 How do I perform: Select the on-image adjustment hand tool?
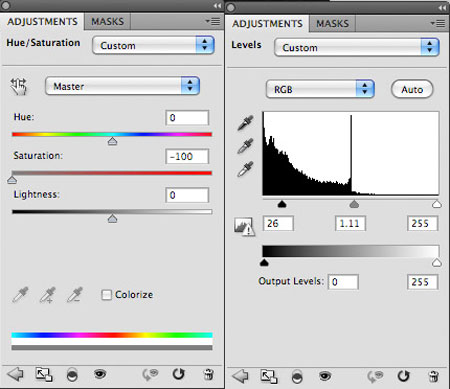[18, 87]
